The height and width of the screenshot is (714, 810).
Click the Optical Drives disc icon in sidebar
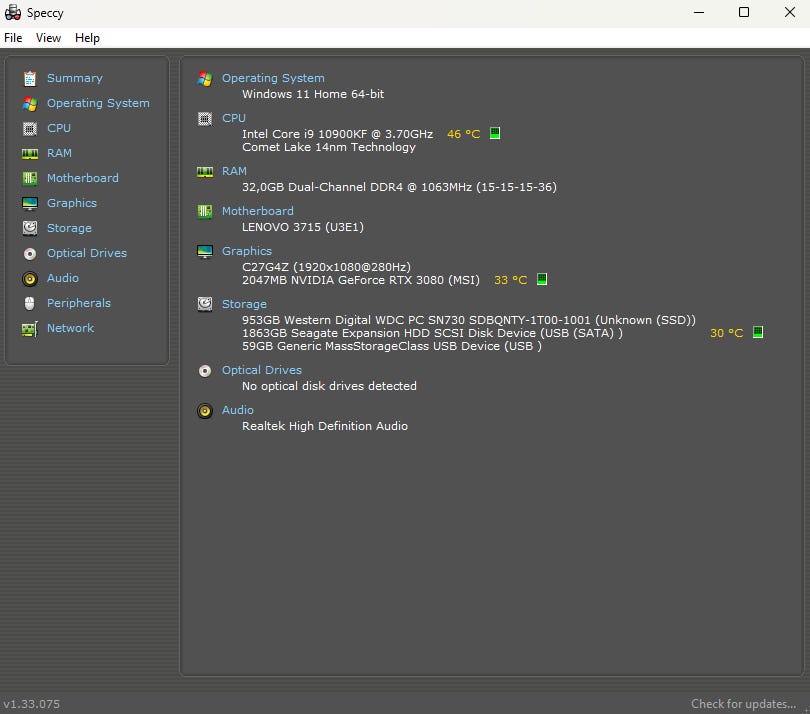click(30, 254)
